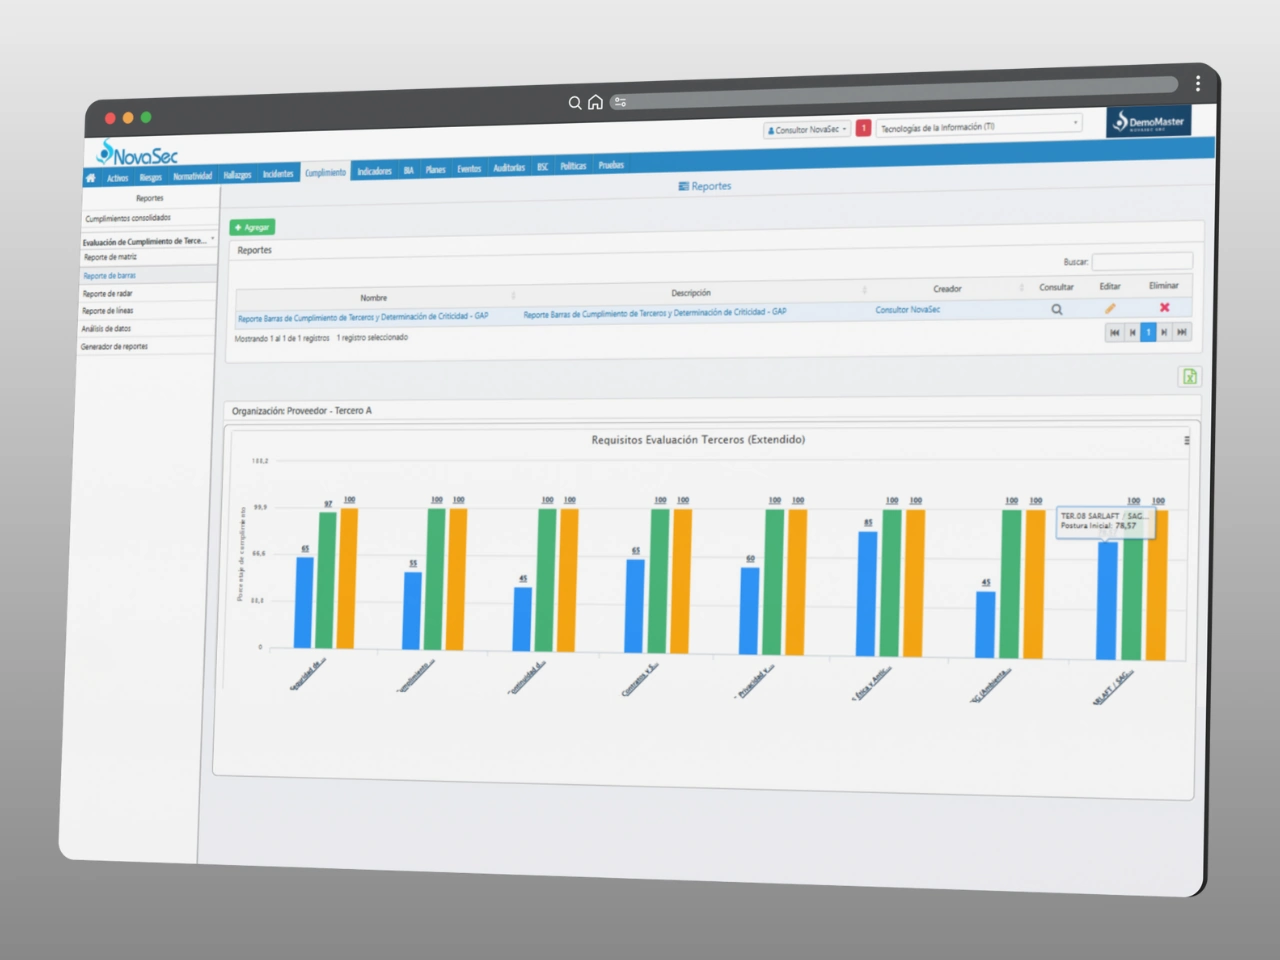Expand the Tecnologías de la Información dropdown
The width and height of the screenshot is (1280, 960).
coord(979,126)
